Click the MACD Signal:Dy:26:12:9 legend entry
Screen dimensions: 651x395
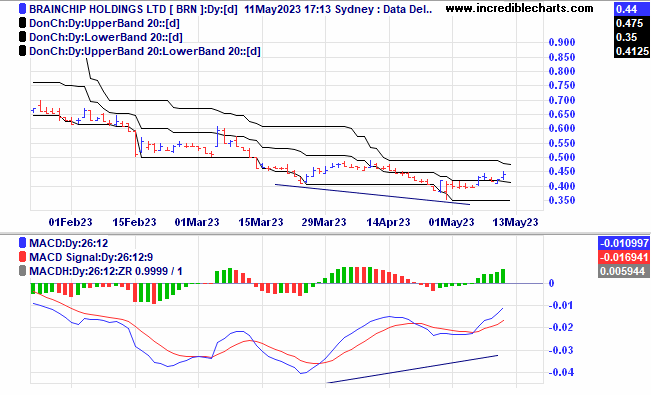coord(91,257)
